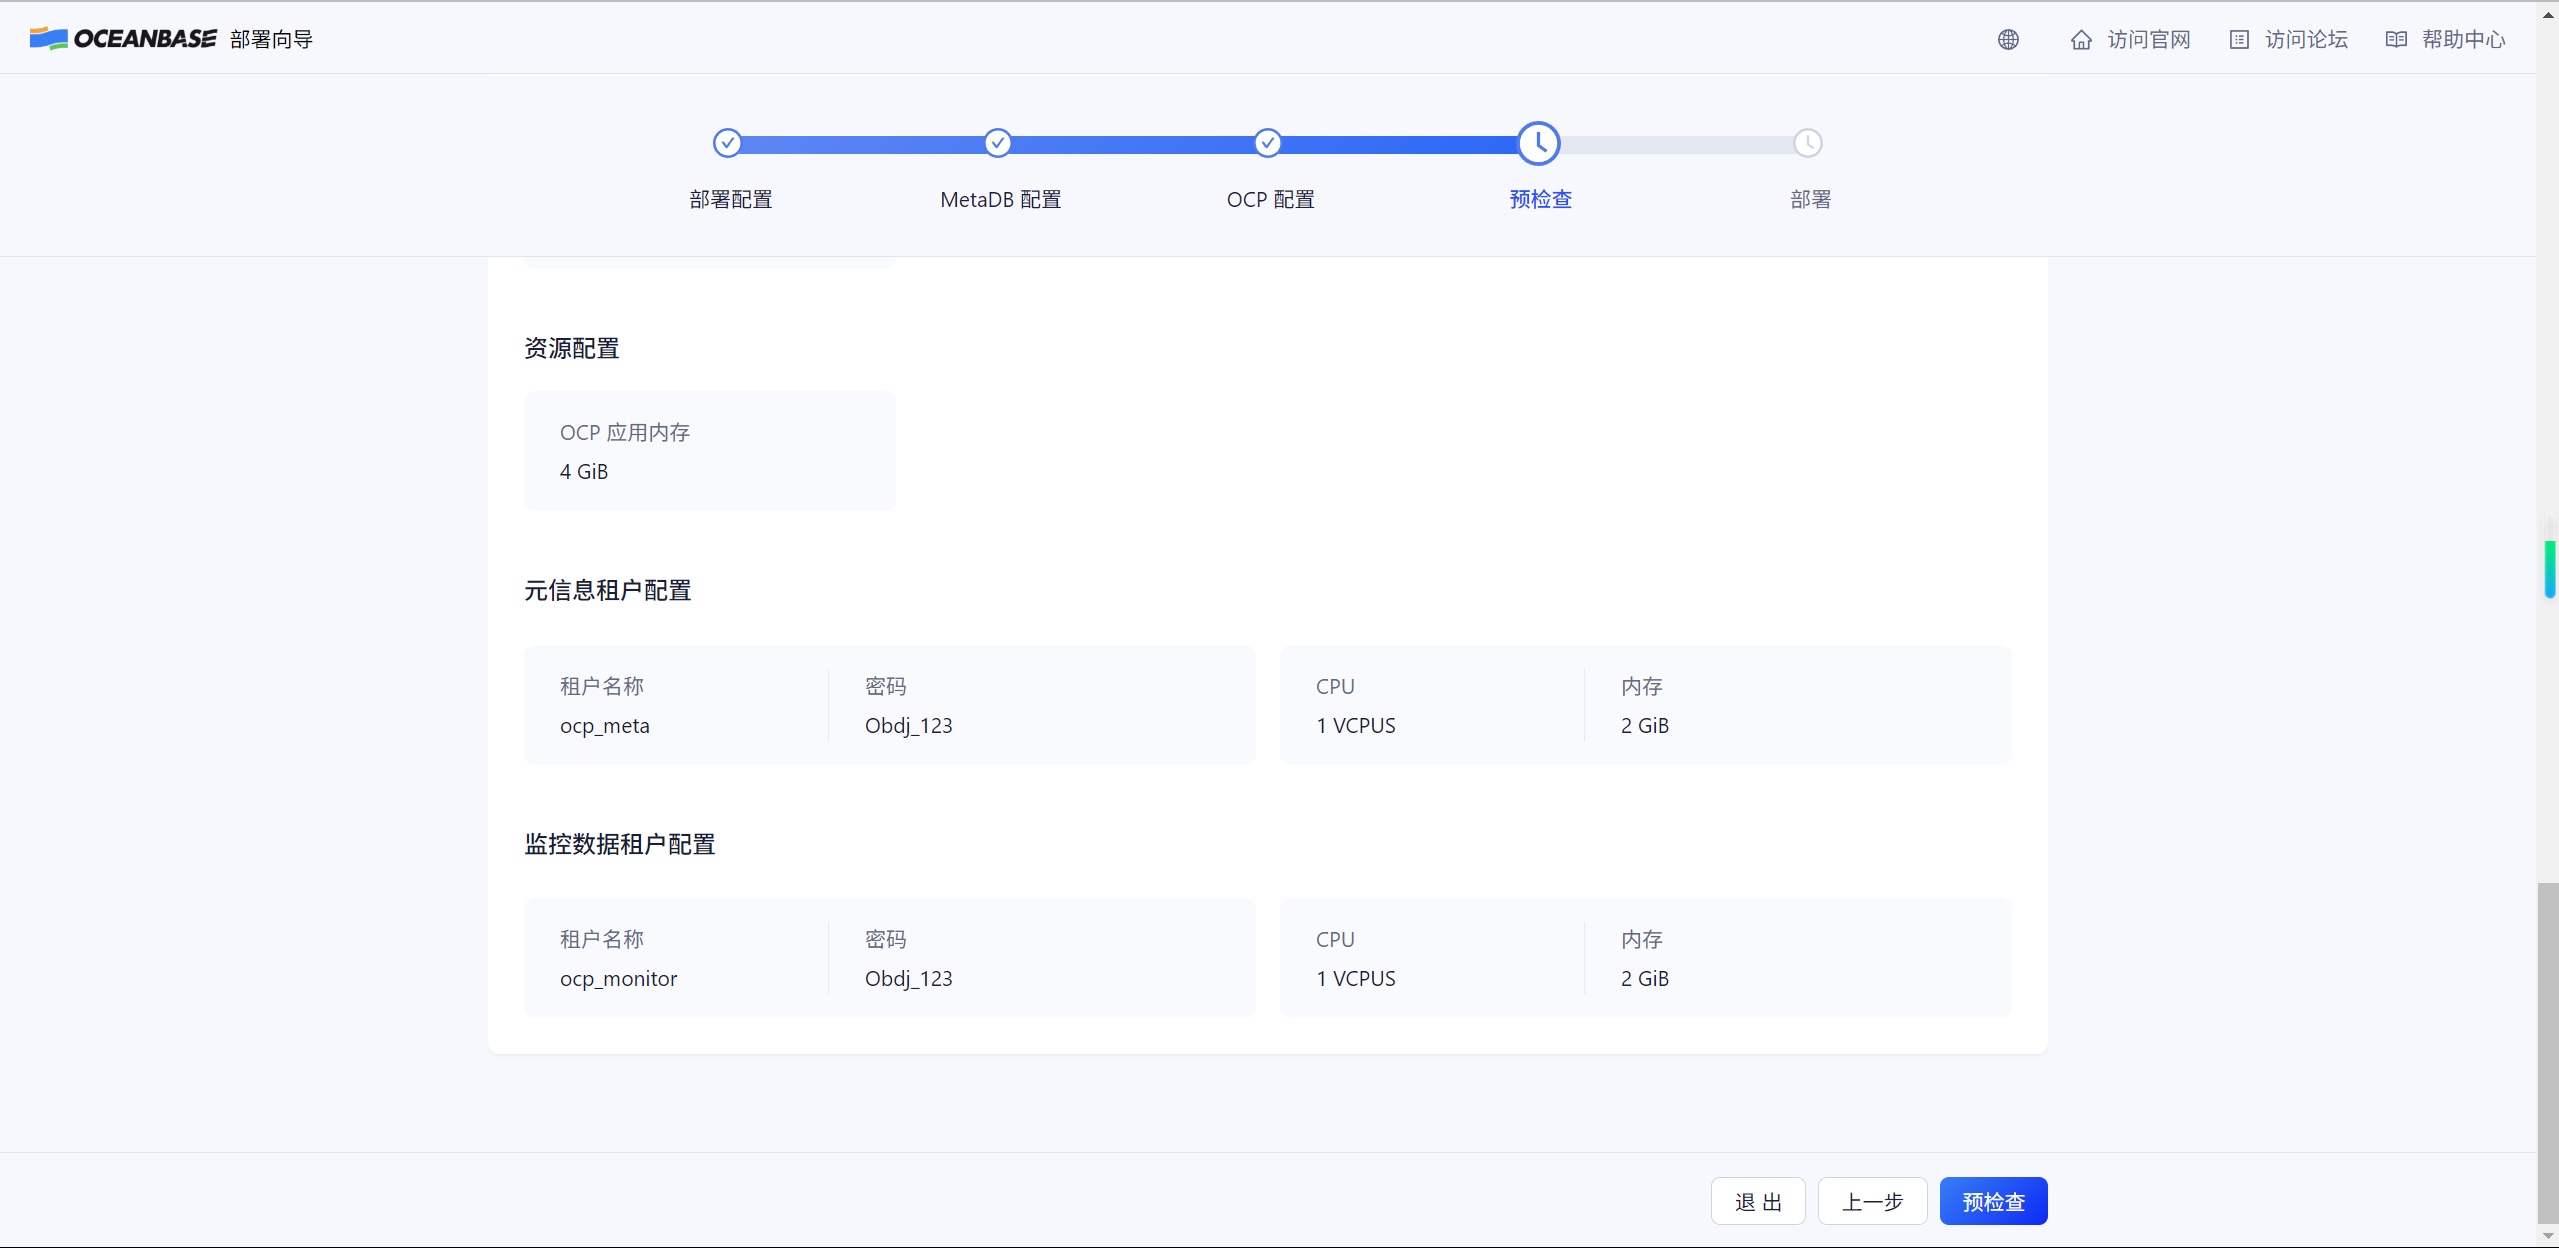Click the ocp_monitor tenant name

(x=619, y=978)
